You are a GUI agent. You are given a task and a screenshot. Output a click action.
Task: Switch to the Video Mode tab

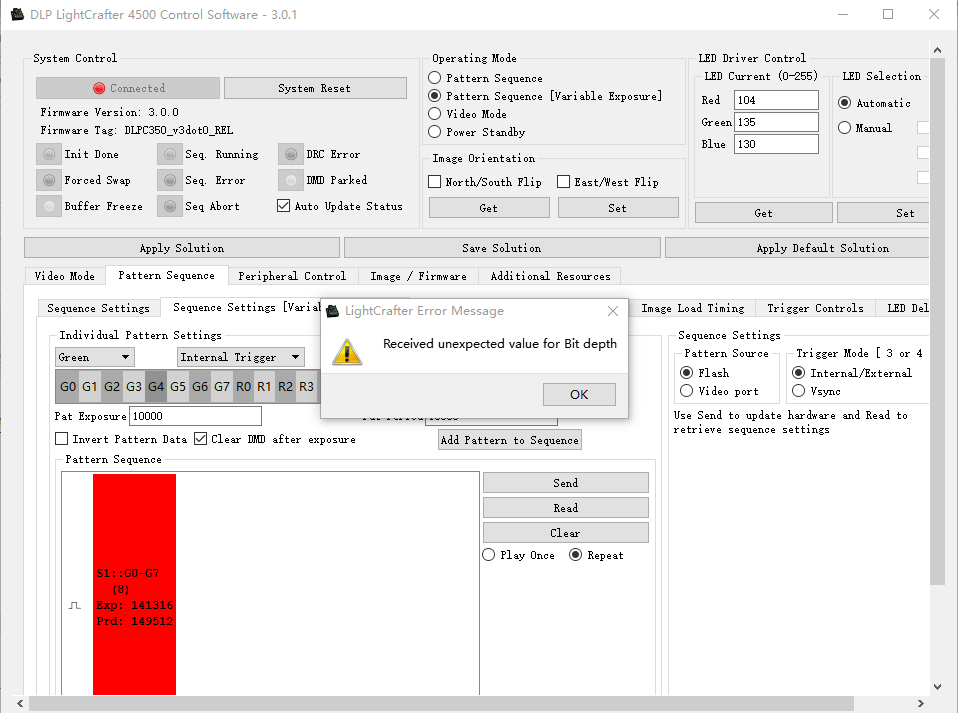click(x=65, y=276)
